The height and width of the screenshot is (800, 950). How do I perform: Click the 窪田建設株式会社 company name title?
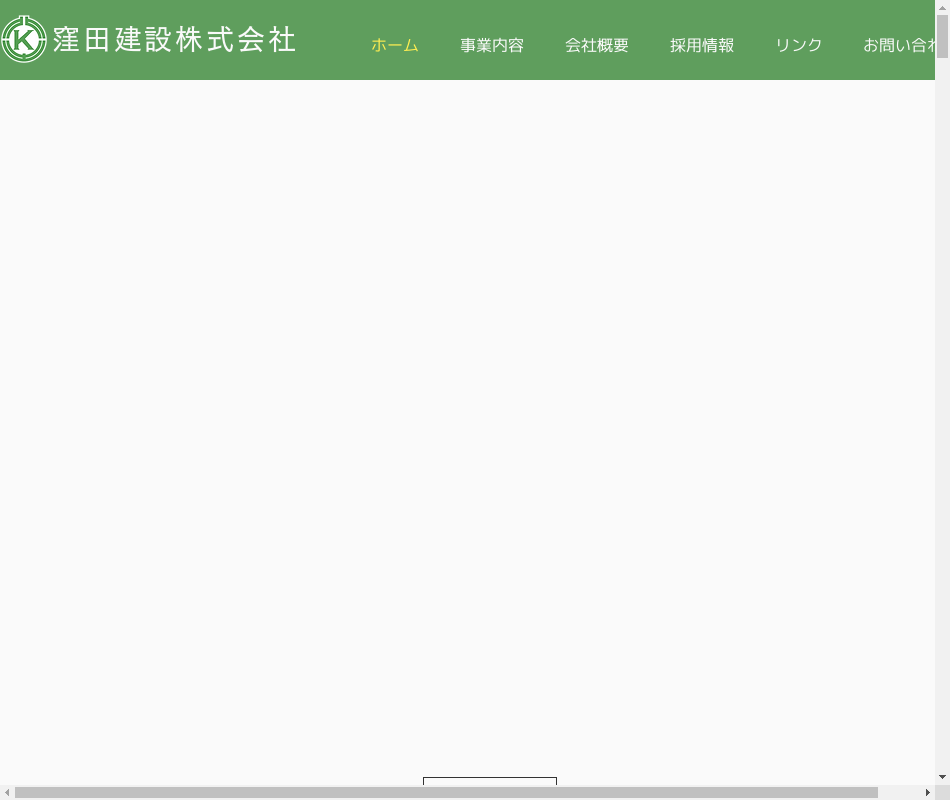[174, 40]
